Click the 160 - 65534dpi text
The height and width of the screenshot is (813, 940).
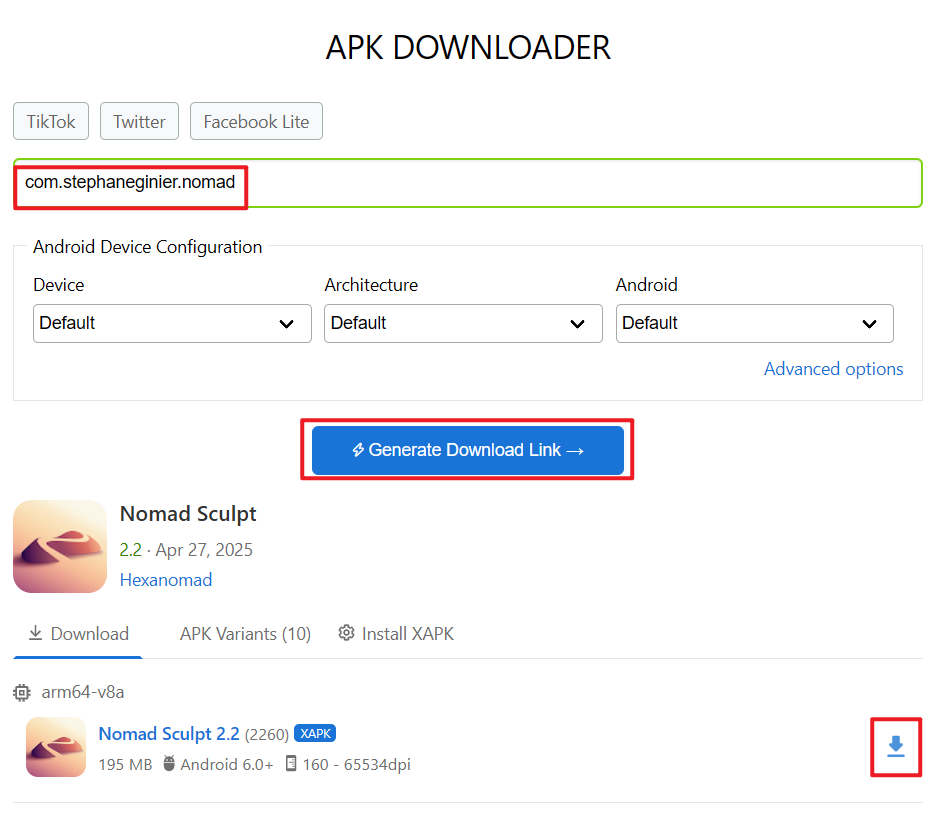click(x=357, y=764)
